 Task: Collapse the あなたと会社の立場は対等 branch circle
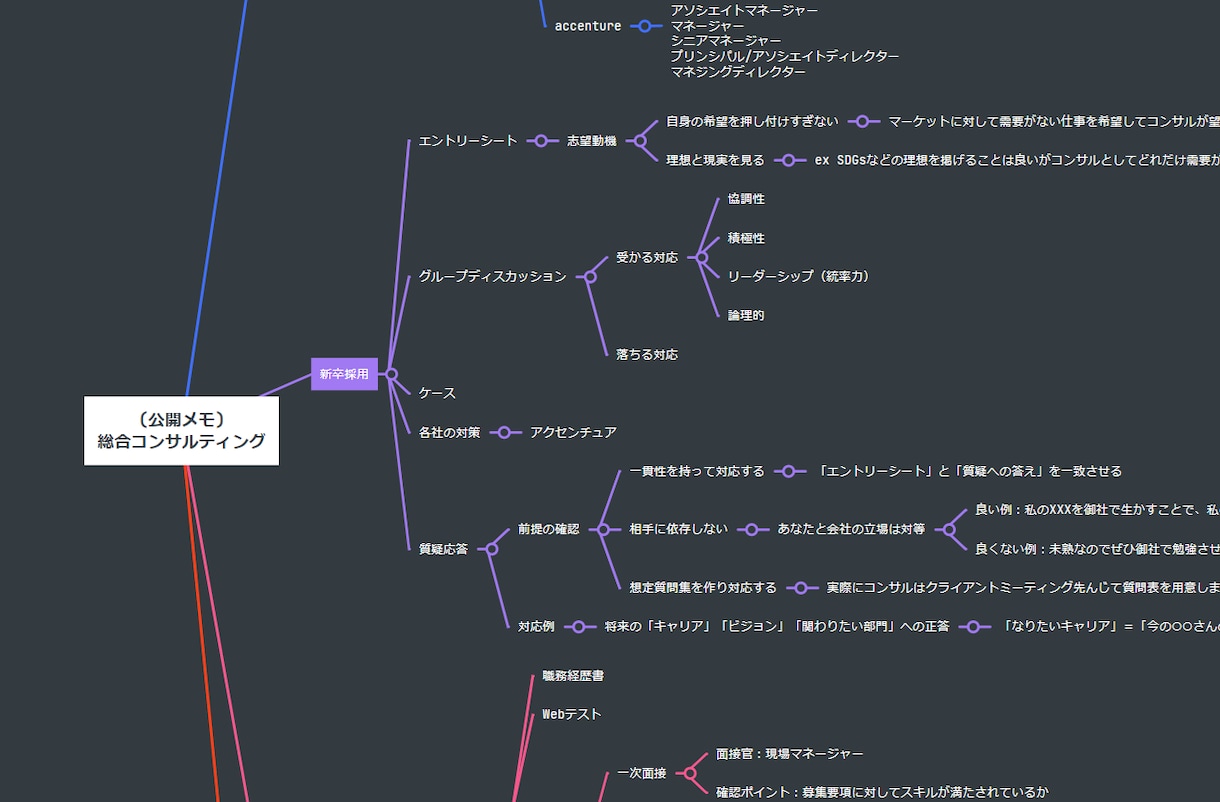point(949,529)
